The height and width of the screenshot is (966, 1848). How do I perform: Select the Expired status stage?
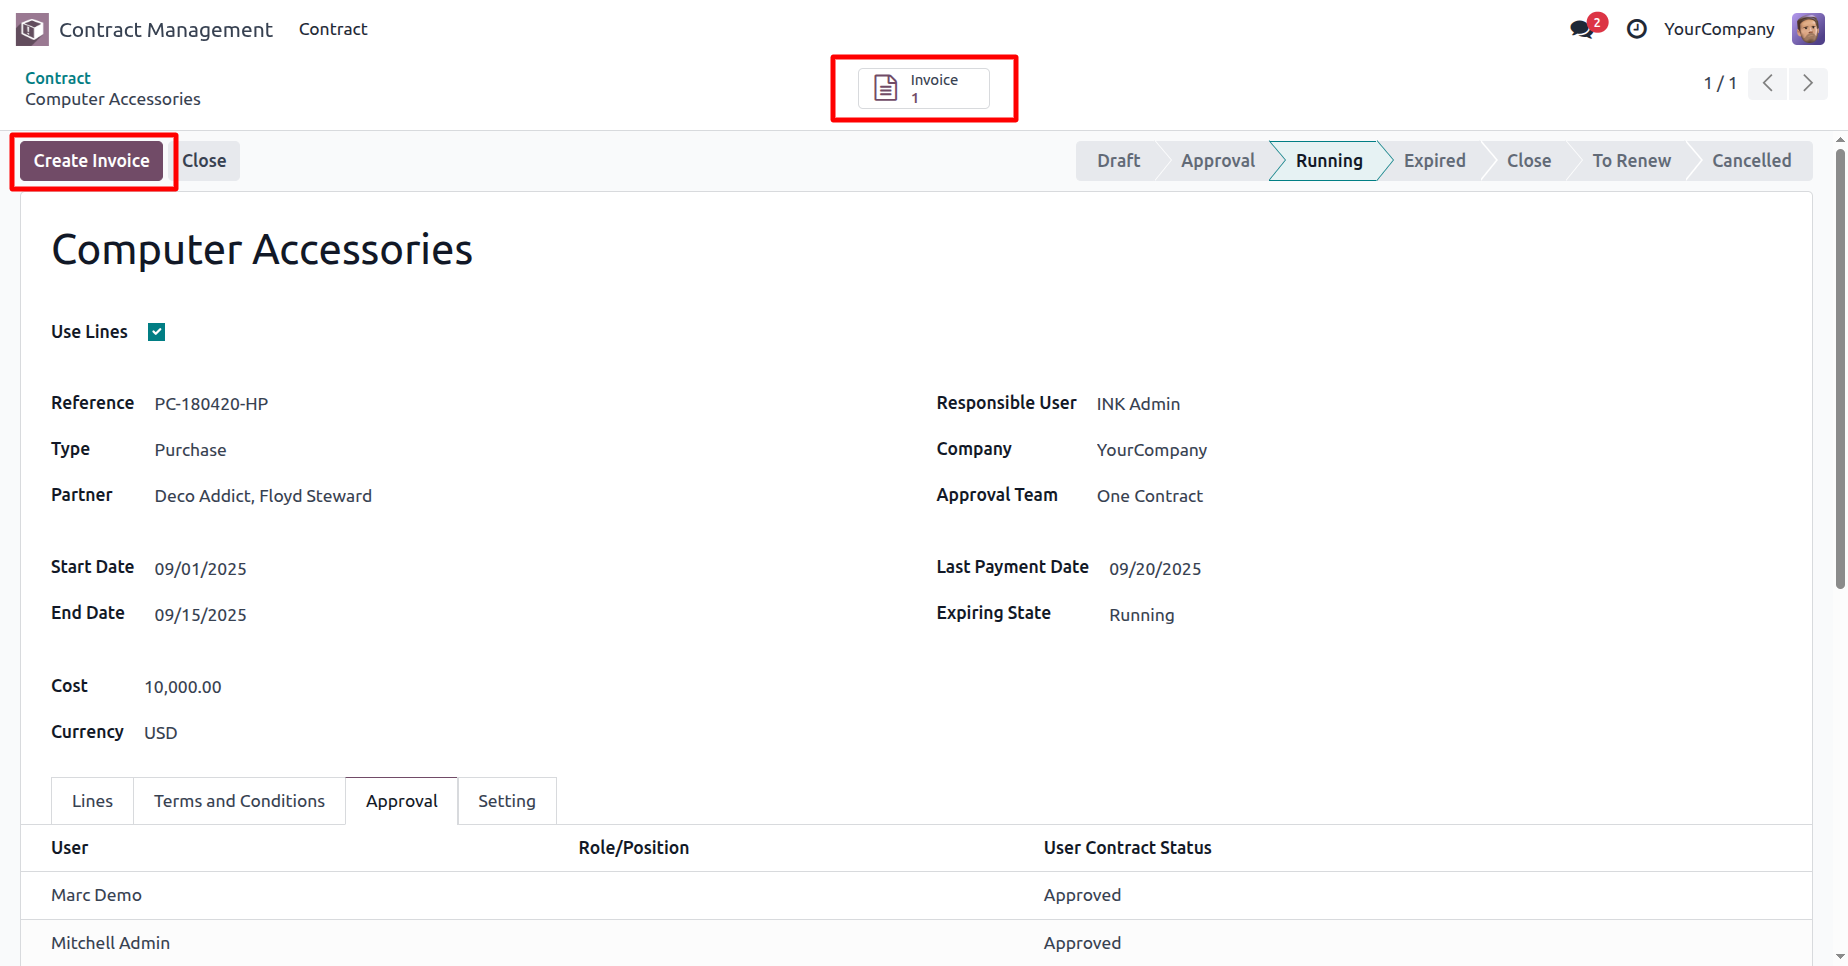point(1434,161)
